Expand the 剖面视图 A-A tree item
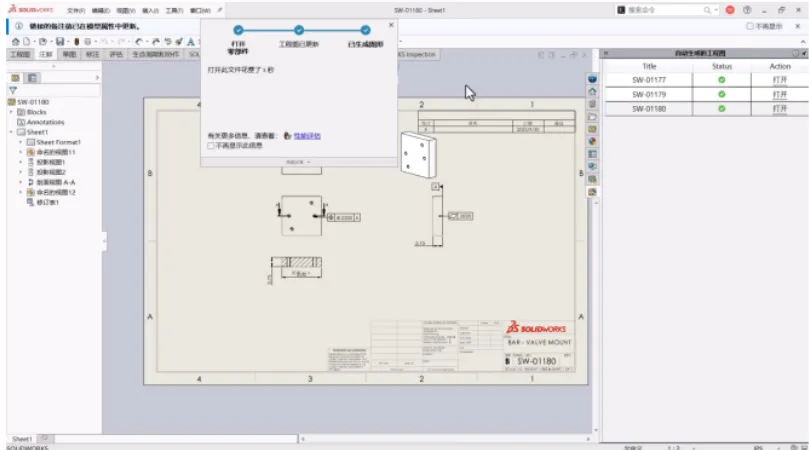The height and width of the screenshot is (450, 809). pos(20,182)
